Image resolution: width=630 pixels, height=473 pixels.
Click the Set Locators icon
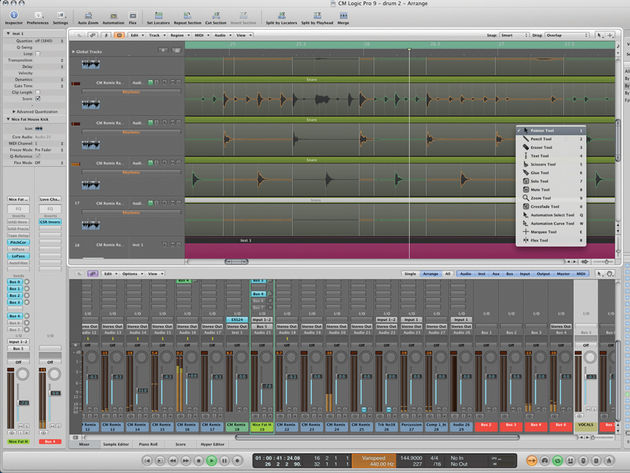coord(158,16)
